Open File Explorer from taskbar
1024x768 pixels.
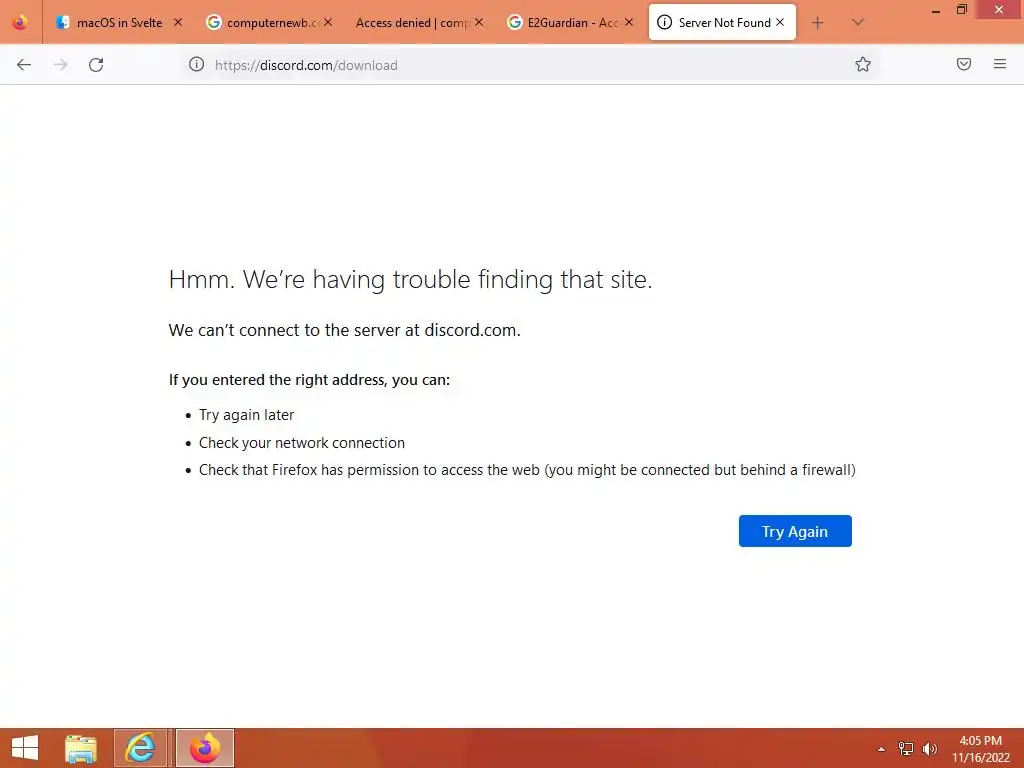81,748
